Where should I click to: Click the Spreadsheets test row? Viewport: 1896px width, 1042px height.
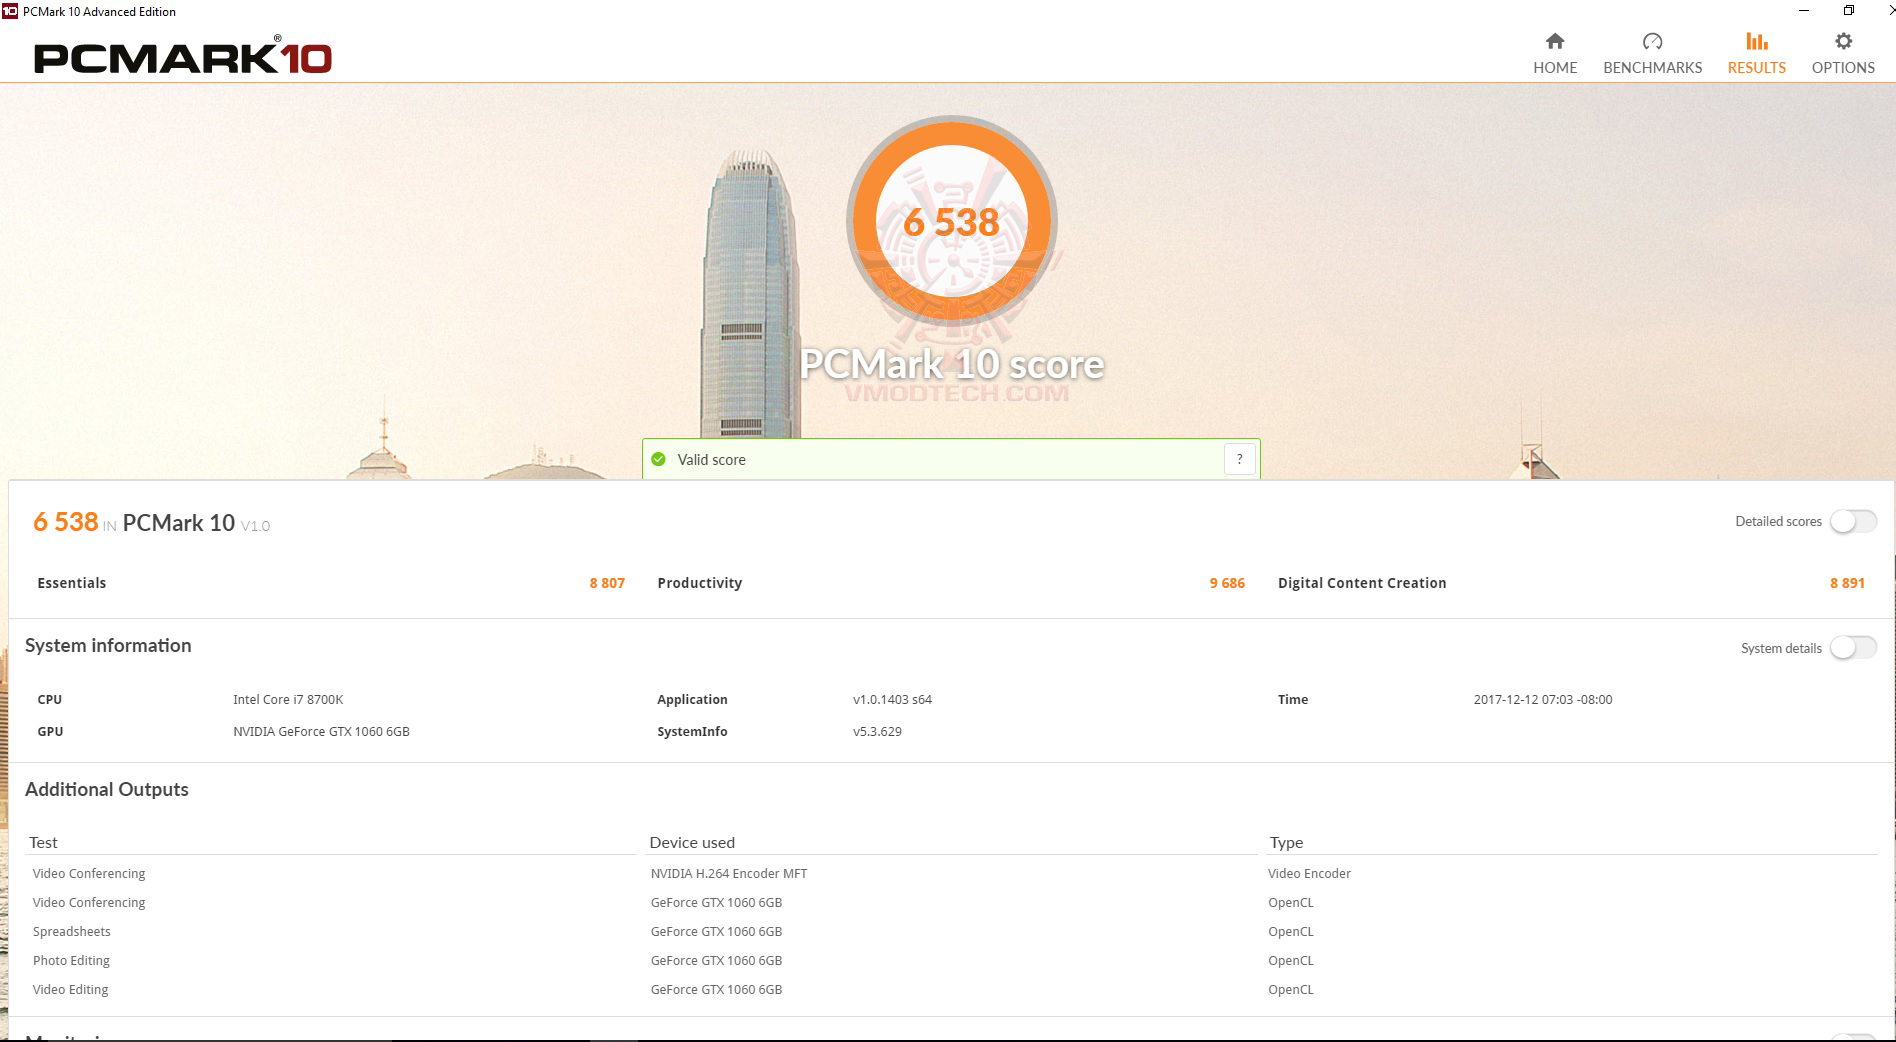[71, 931]
